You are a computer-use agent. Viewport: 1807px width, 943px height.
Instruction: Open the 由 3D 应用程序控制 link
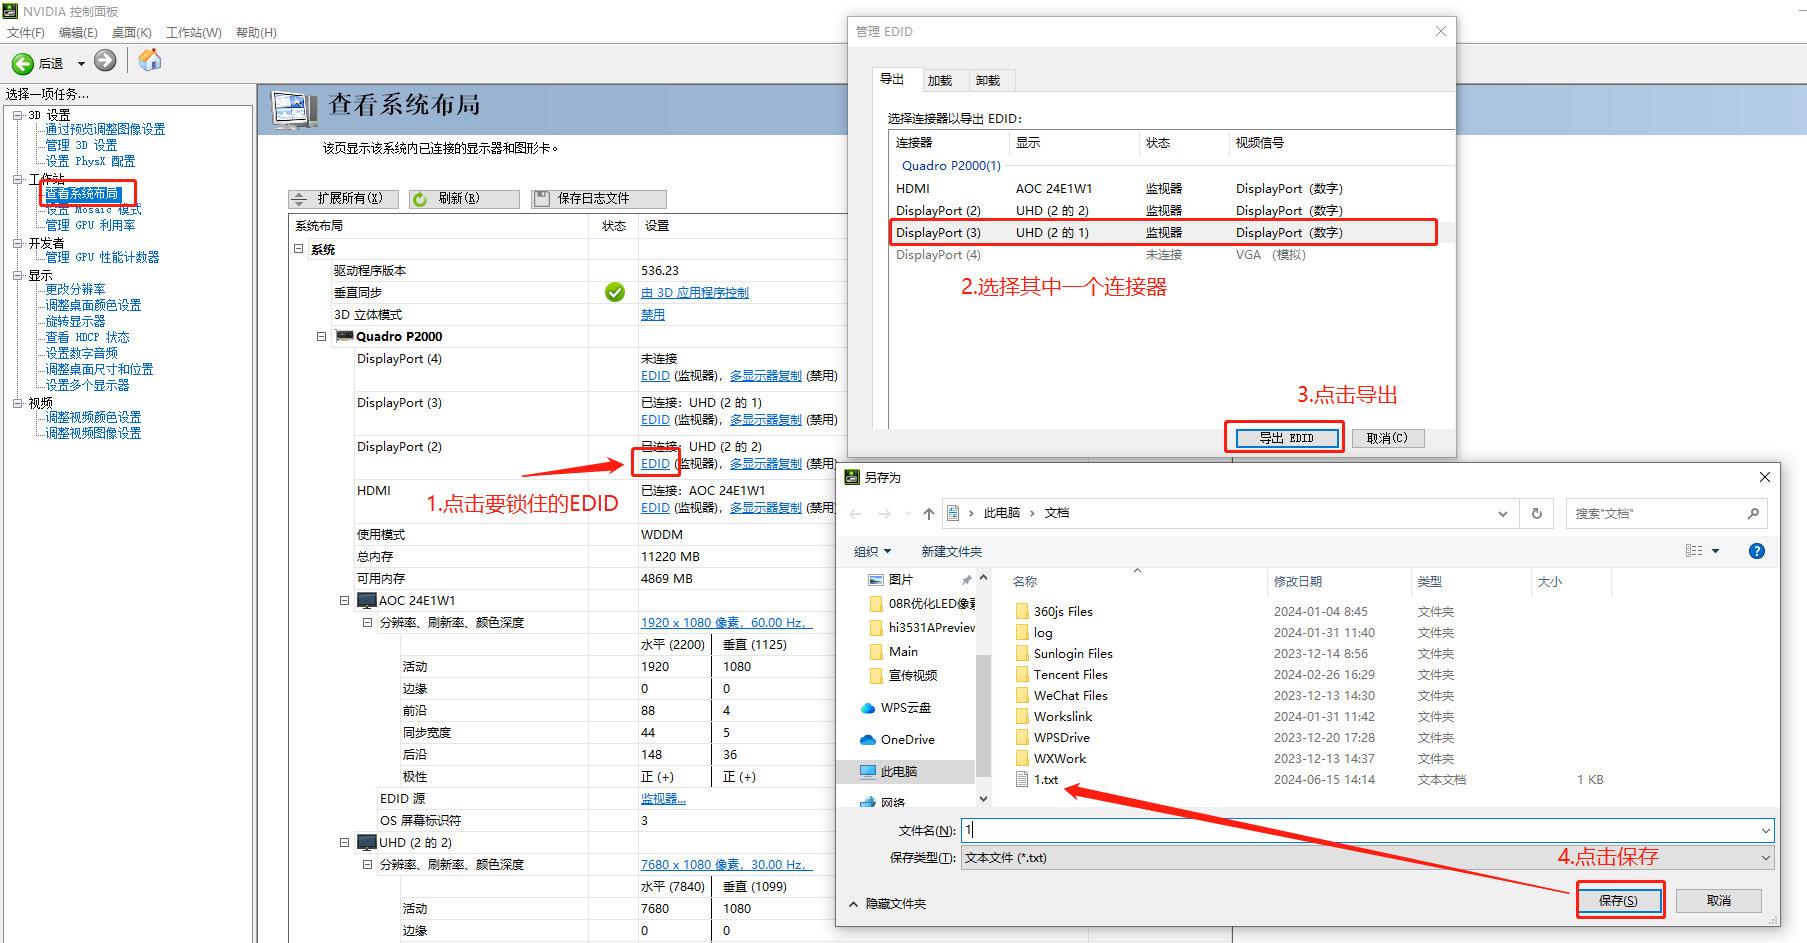coord(694,293)
